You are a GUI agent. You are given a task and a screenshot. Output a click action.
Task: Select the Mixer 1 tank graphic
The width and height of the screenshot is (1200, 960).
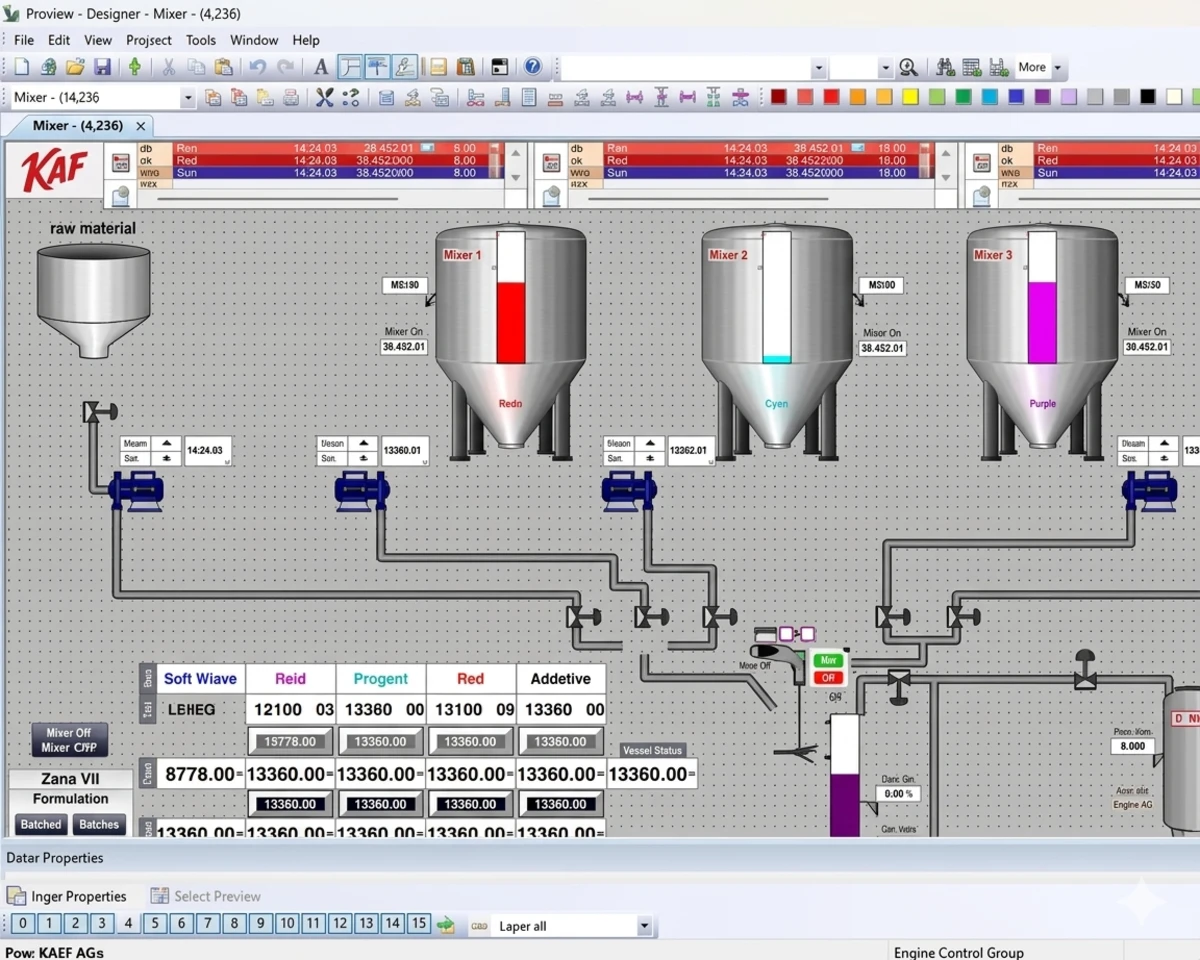(510, 340)
